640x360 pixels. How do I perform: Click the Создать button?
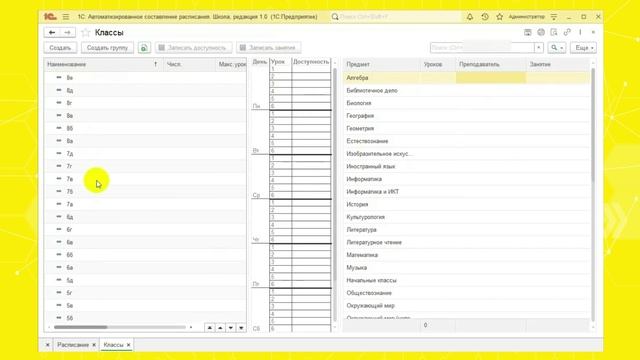[x=60, y=48]
